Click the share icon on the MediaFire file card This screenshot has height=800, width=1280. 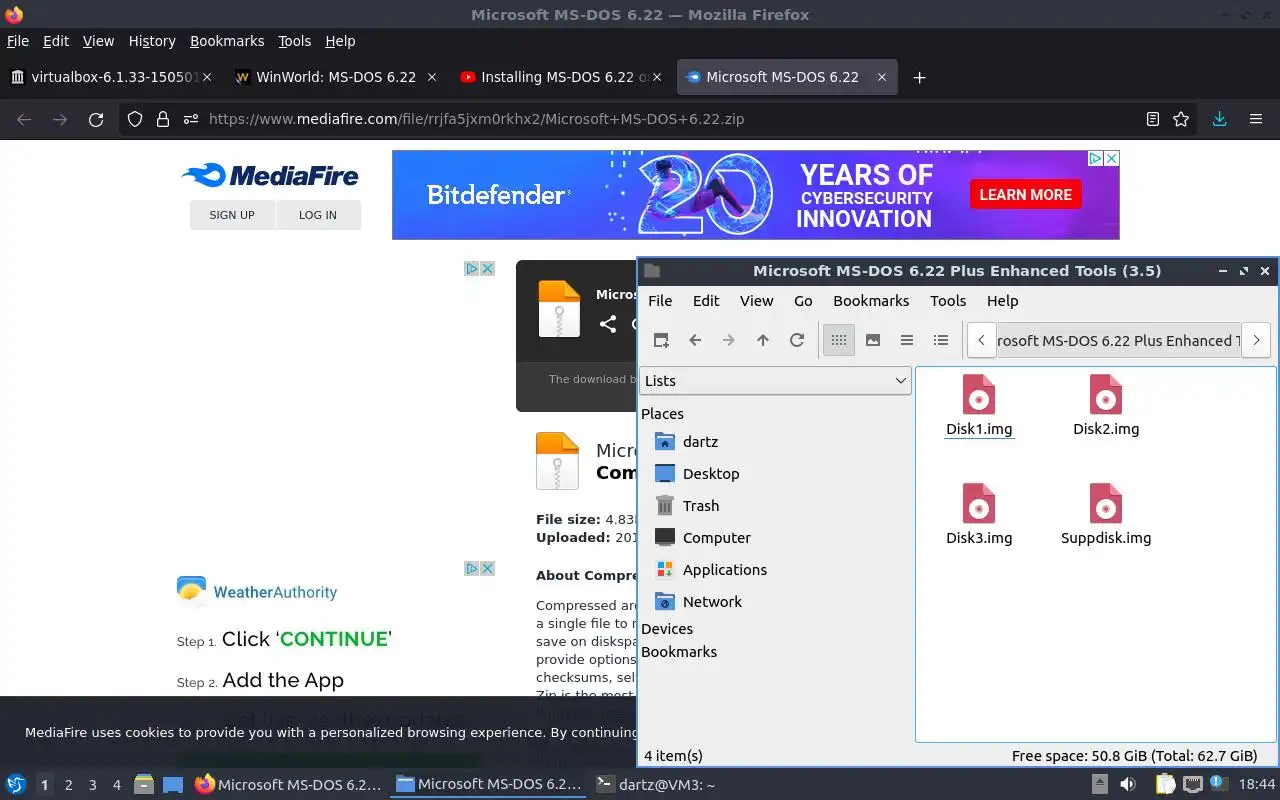click(608, 323)
